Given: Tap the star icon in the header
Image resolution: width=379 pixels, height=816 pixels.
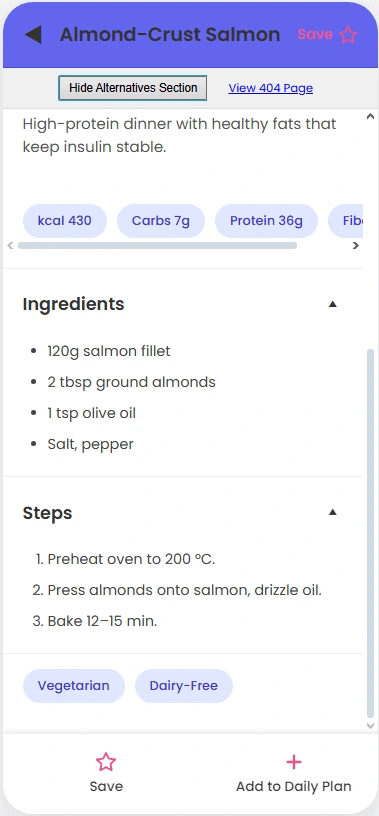Looking at the screenshot, I should pyautogui.click(x=348, y=35).
